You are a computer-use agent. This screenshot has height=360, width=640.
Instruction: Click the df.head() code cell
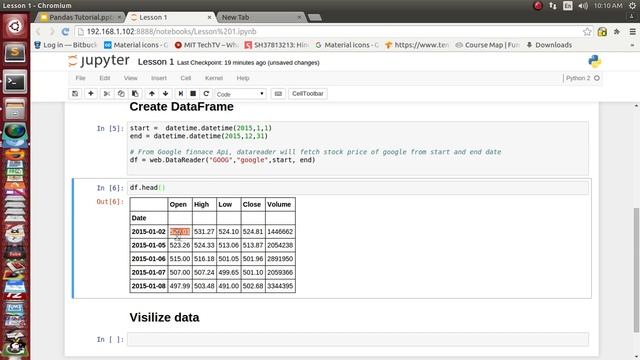click(358, 188)
